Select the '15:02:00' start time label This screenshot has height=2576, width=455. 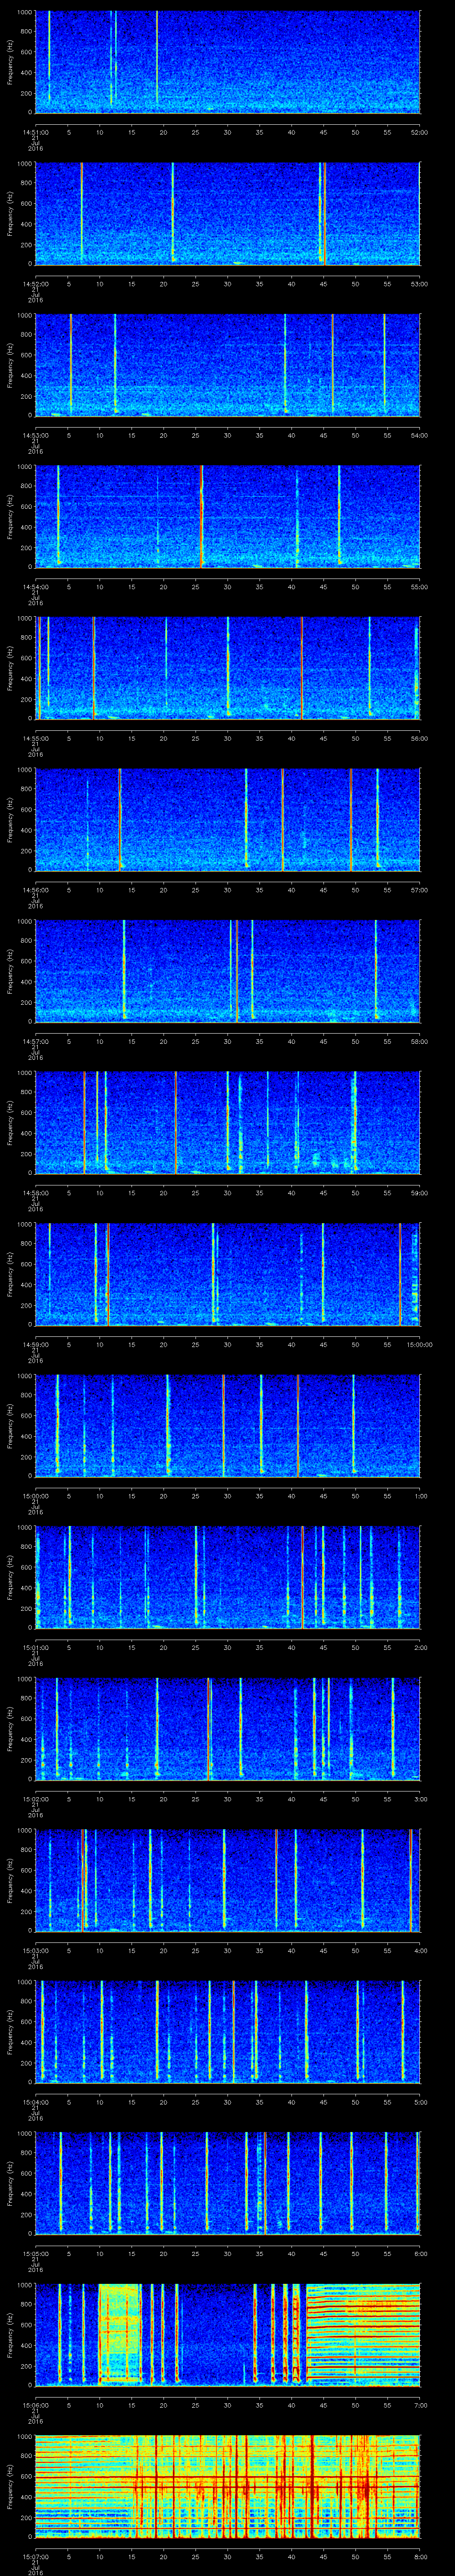36,1799
